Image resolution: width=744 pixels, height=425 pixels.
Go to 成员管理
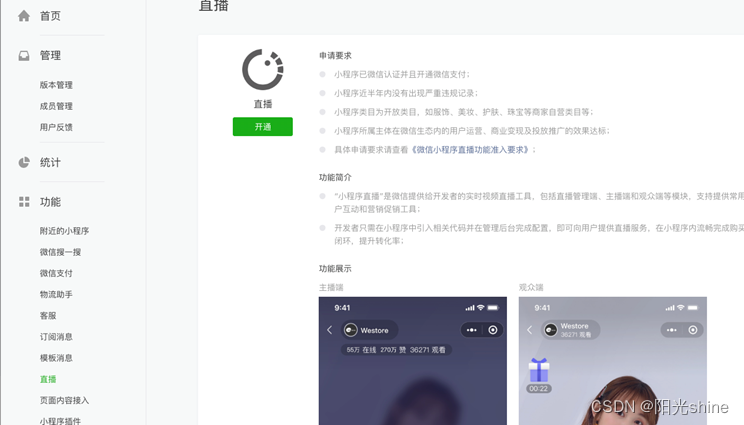coord(56,106)
